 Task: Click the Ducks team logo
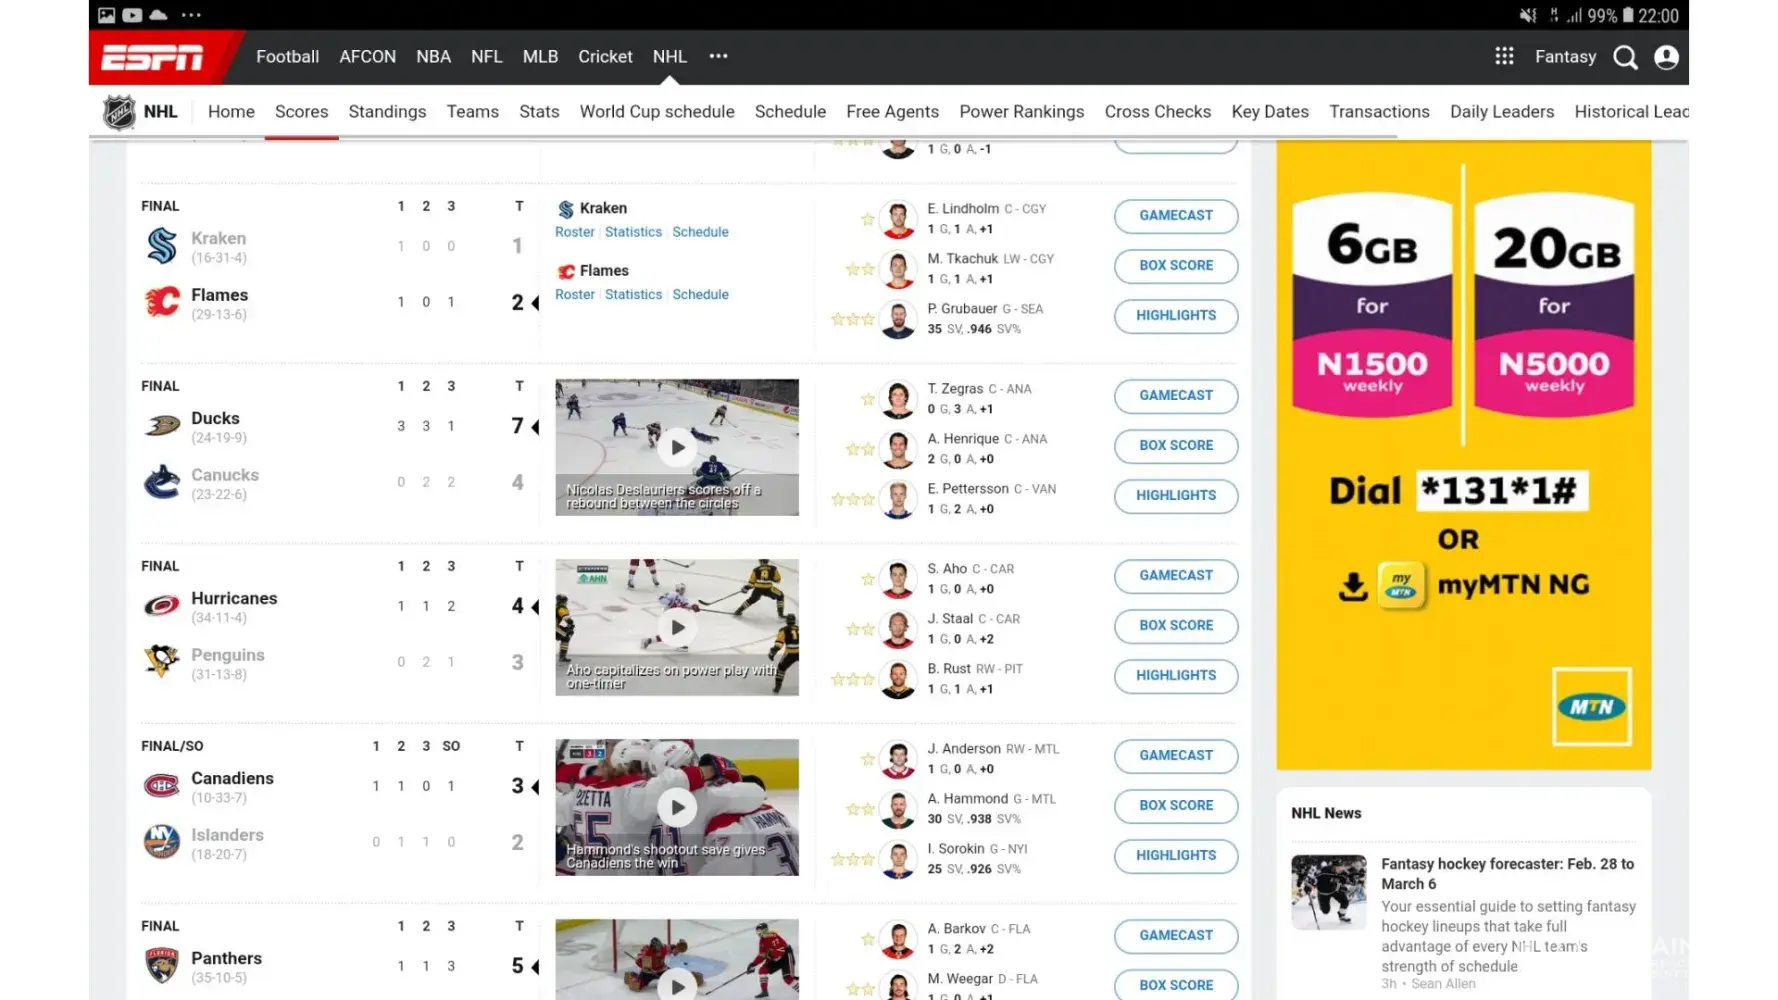point(162,426)
